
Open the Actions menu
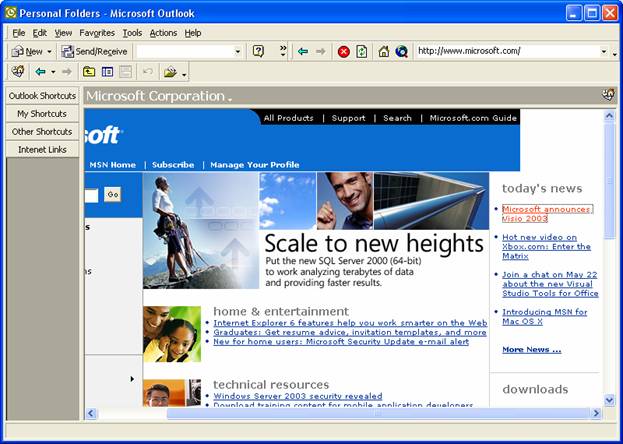click(x=163, y=33)
